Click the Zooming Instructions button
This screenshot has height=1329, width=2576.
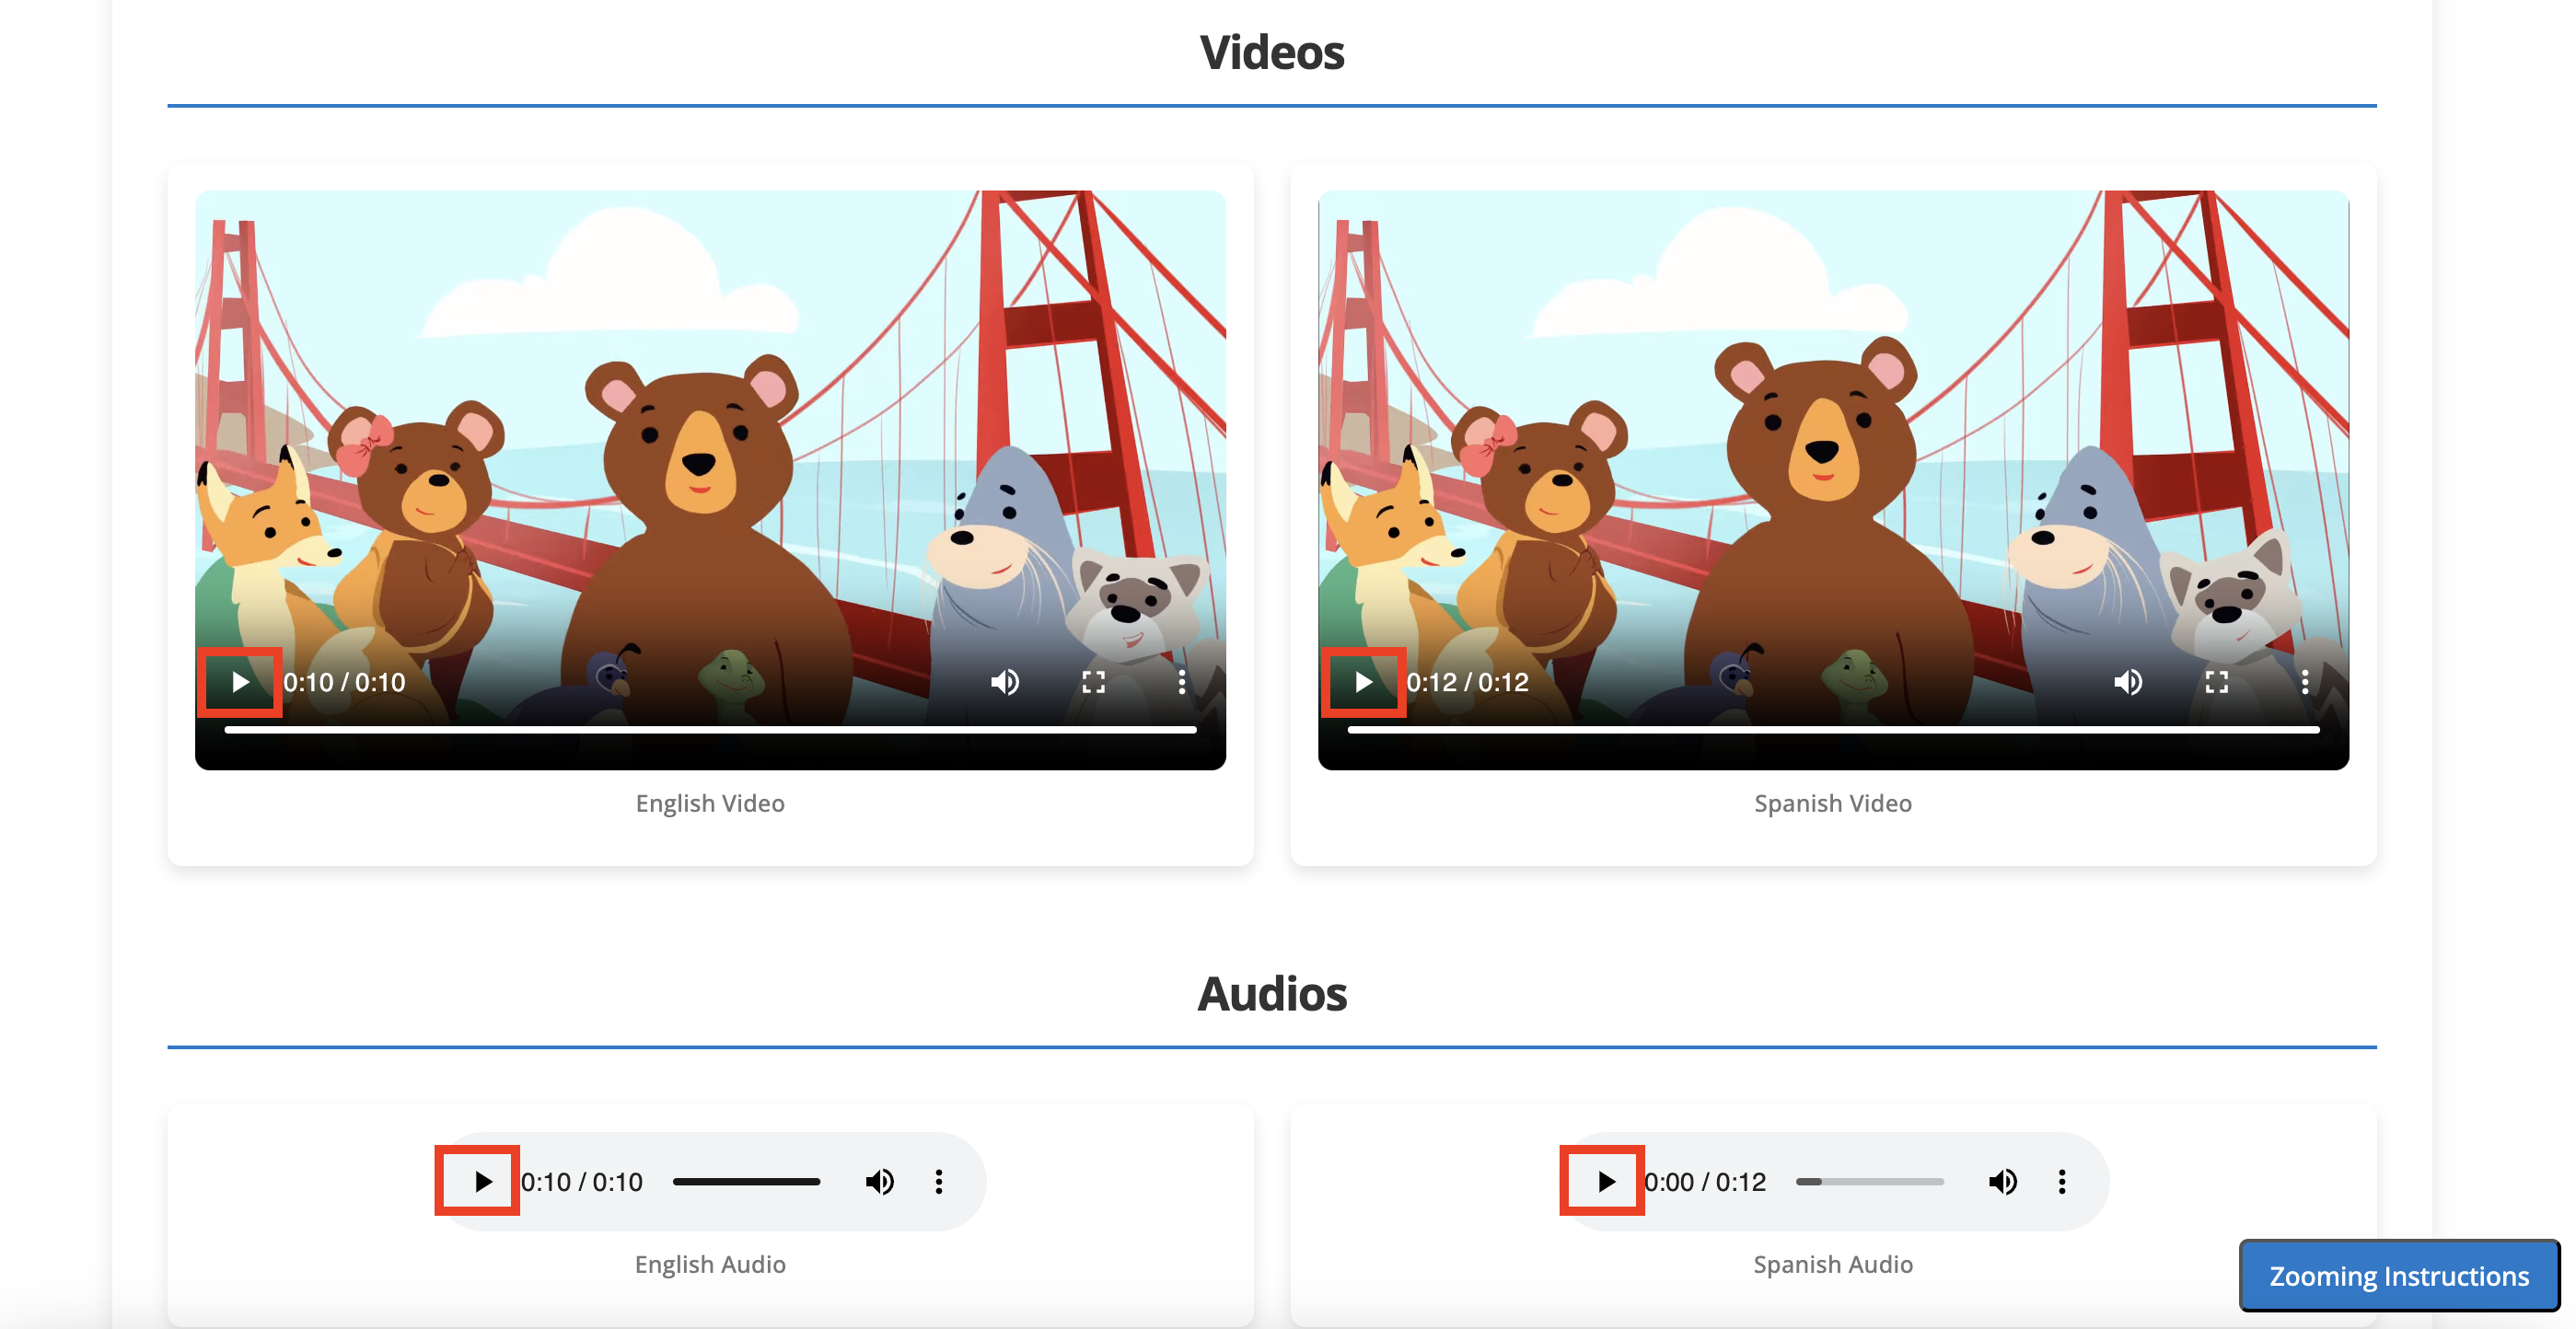point(2398,1275)
